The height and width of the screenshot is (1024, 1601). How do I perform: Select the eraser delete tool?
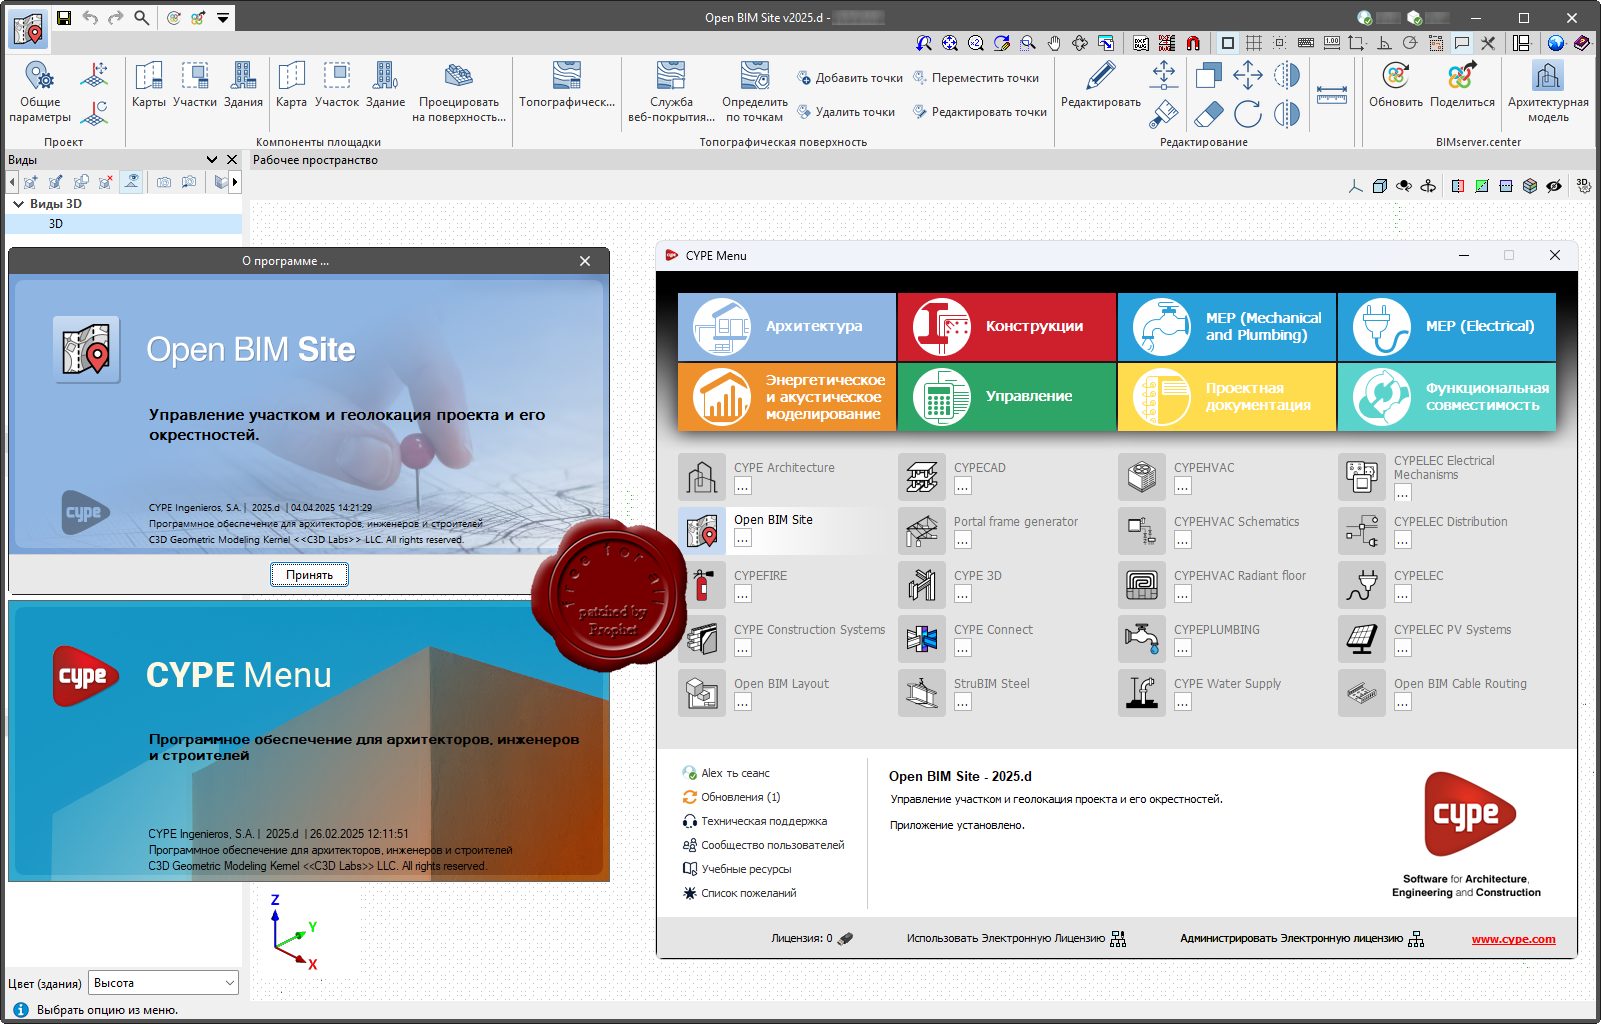[x=1208, y=114]
